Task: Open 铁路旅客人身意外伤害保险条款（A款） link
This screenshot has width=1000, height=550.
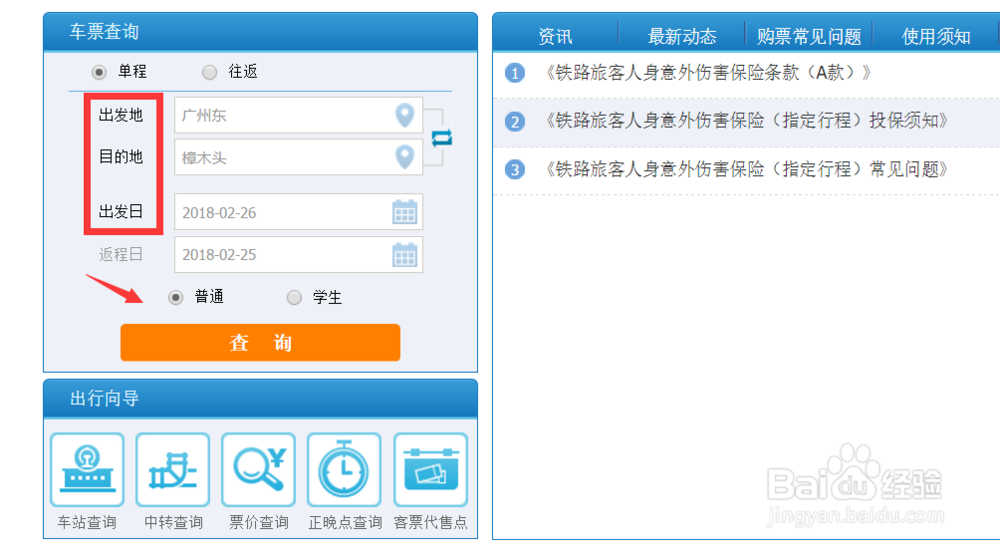Action: pyautogui.click(x=707, y=73)
